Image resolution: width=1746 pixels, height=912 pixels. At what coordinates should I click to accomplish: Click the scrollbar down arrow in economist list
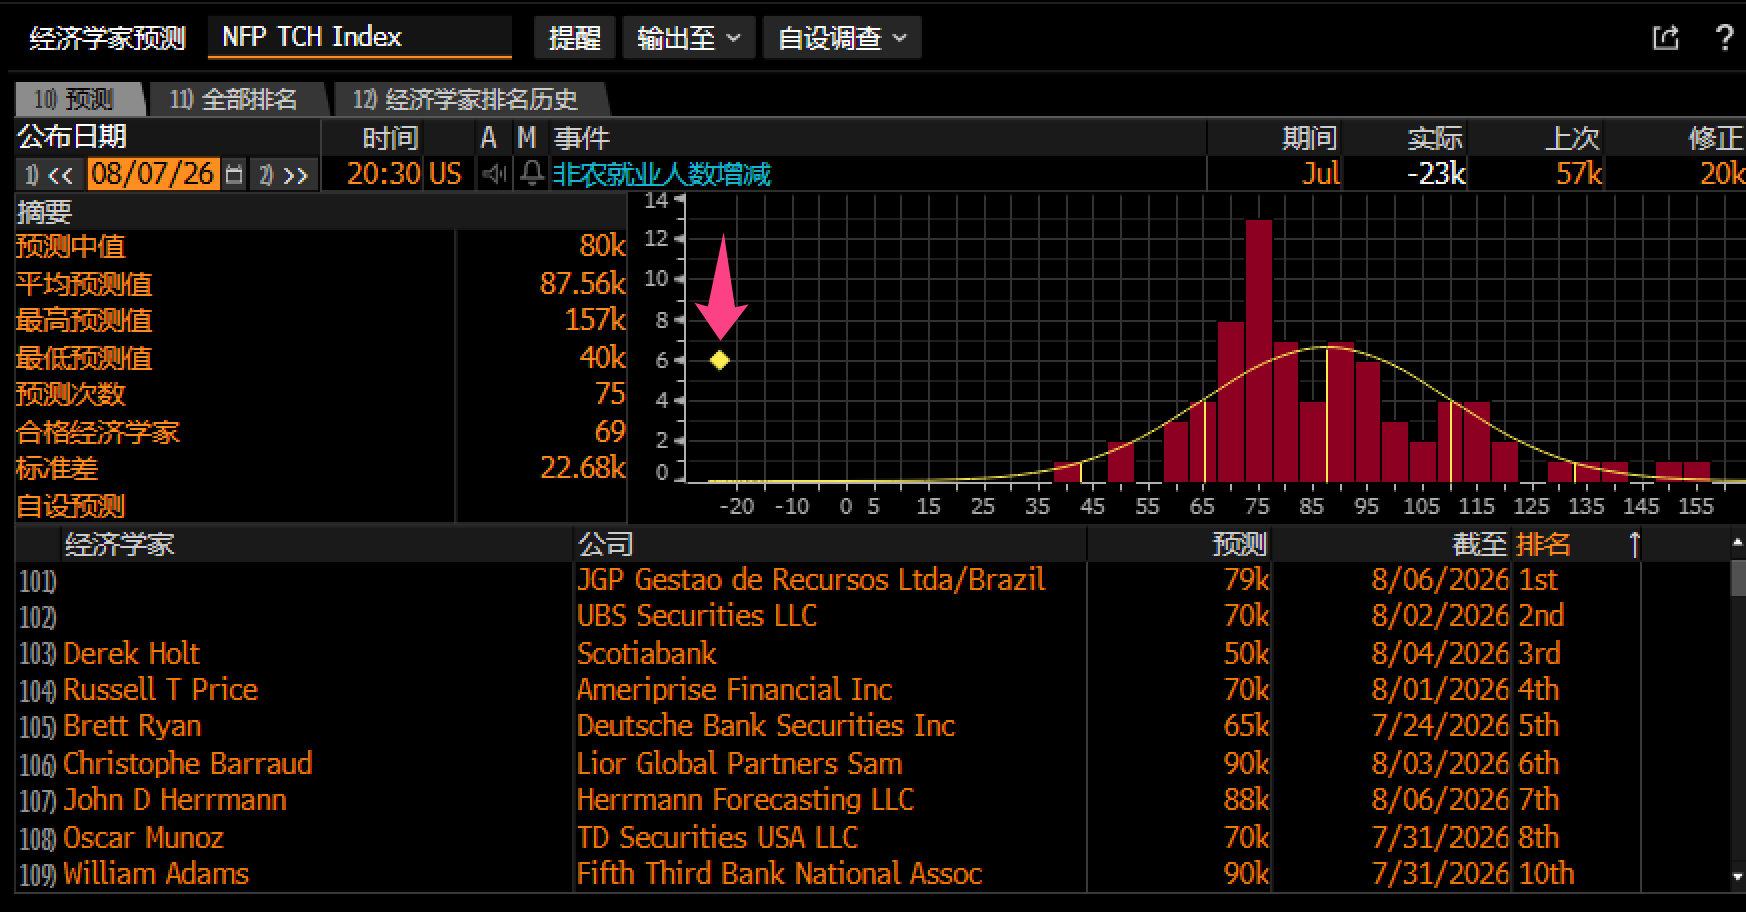(x=1737, y=877)
